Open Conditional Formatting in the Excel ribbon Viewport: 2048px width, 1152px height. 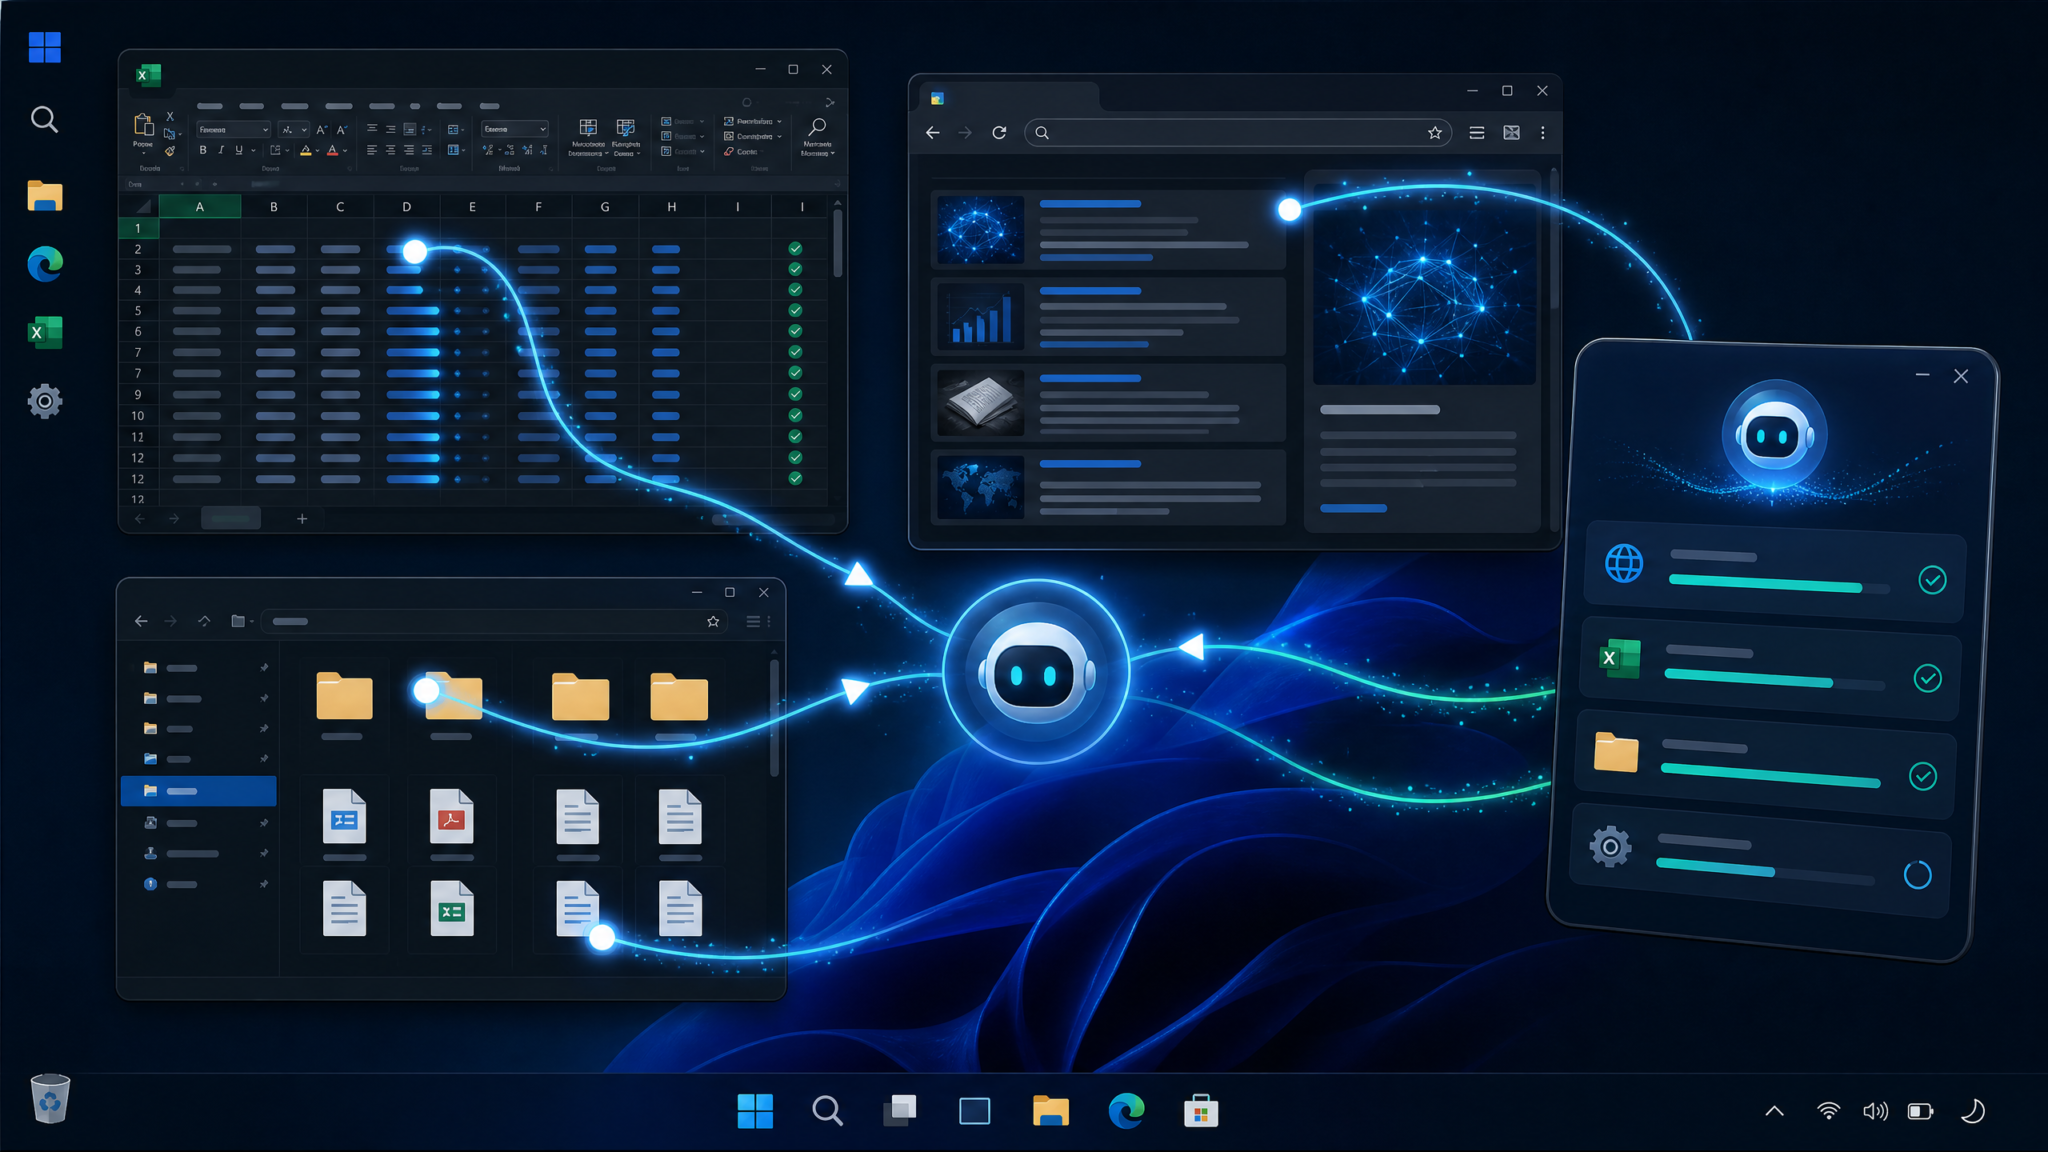pos(588,137)
